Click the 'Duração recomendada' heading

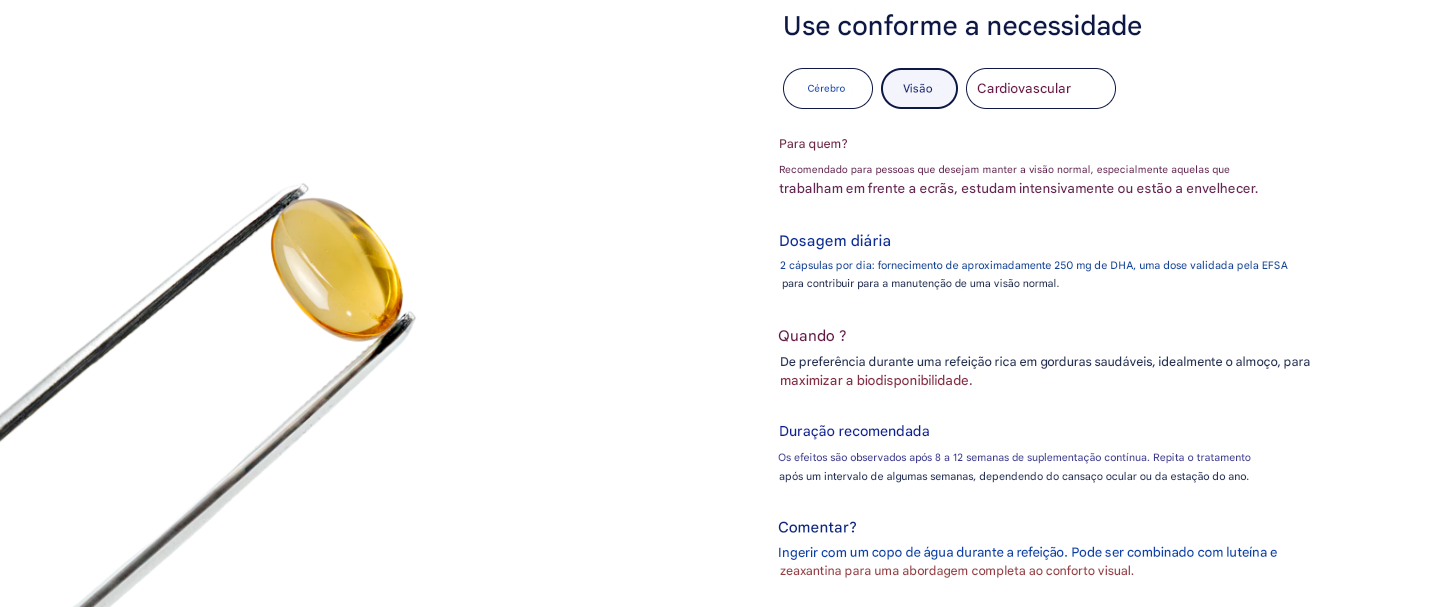[854, 431]
